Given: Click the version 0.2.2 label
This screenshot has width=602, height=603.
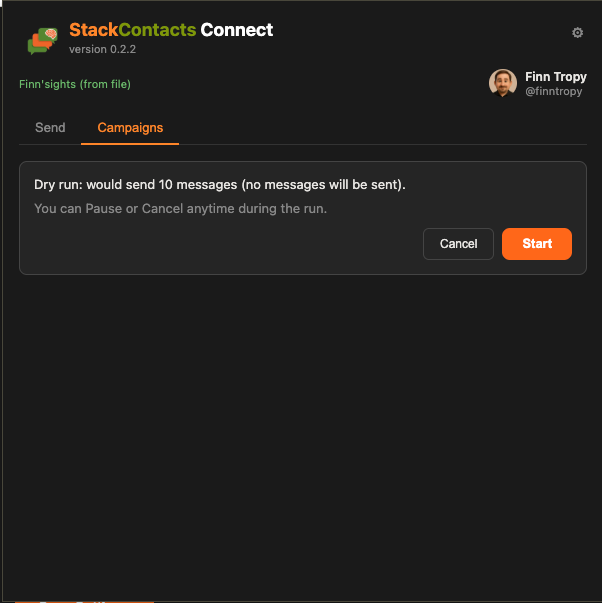Looking at the screenshot, I should click(102, 50).
